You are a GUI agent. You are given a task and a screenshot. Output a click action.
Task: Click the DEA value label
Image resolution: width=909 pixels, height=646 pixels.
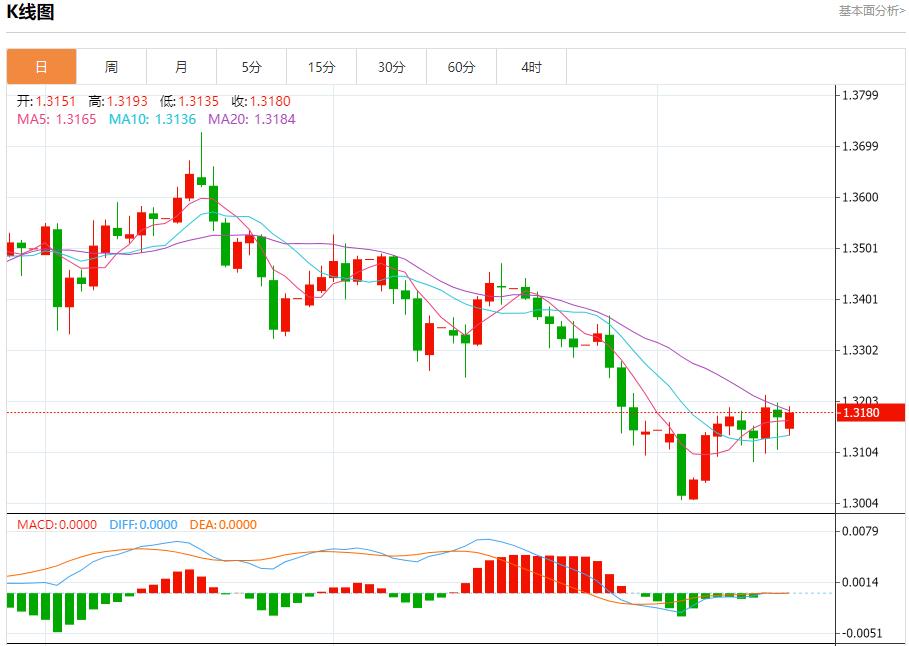coord(223,524)
